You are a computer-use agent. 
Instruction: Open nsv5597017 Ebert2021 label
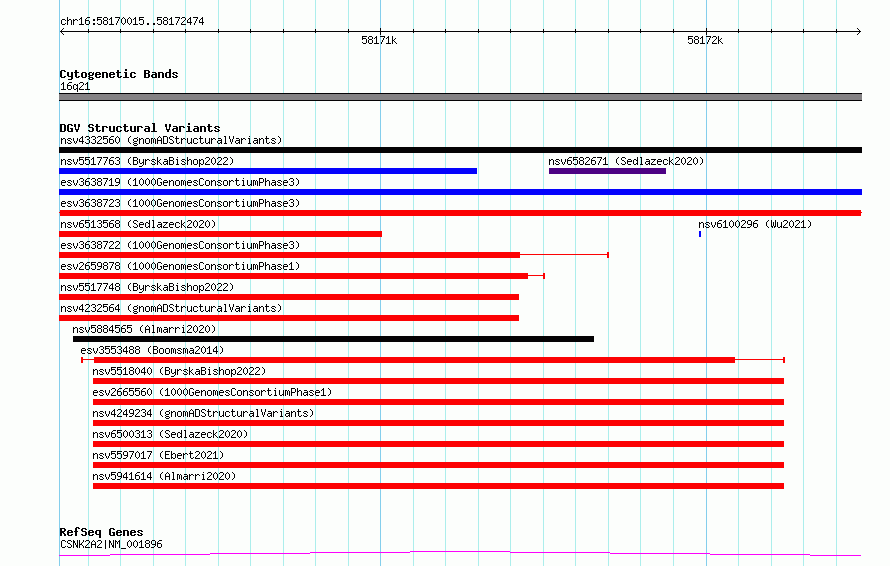[x=158, y=455]
